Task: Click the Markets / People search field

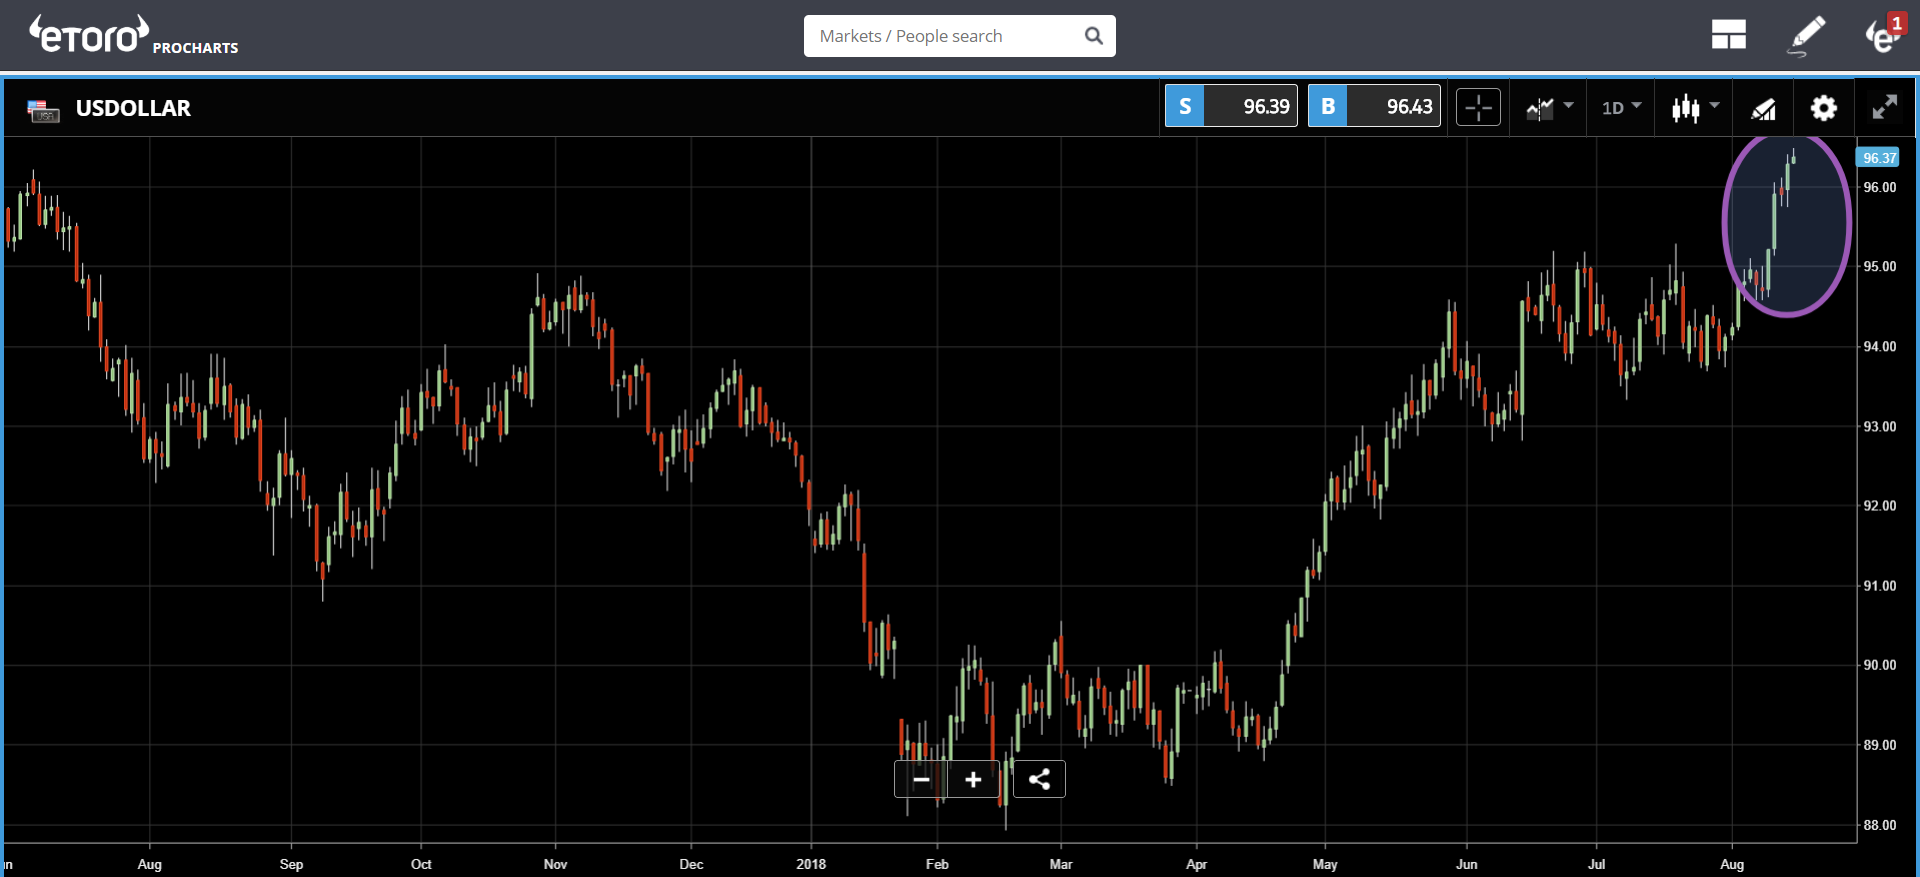Action: click(940, 36)
